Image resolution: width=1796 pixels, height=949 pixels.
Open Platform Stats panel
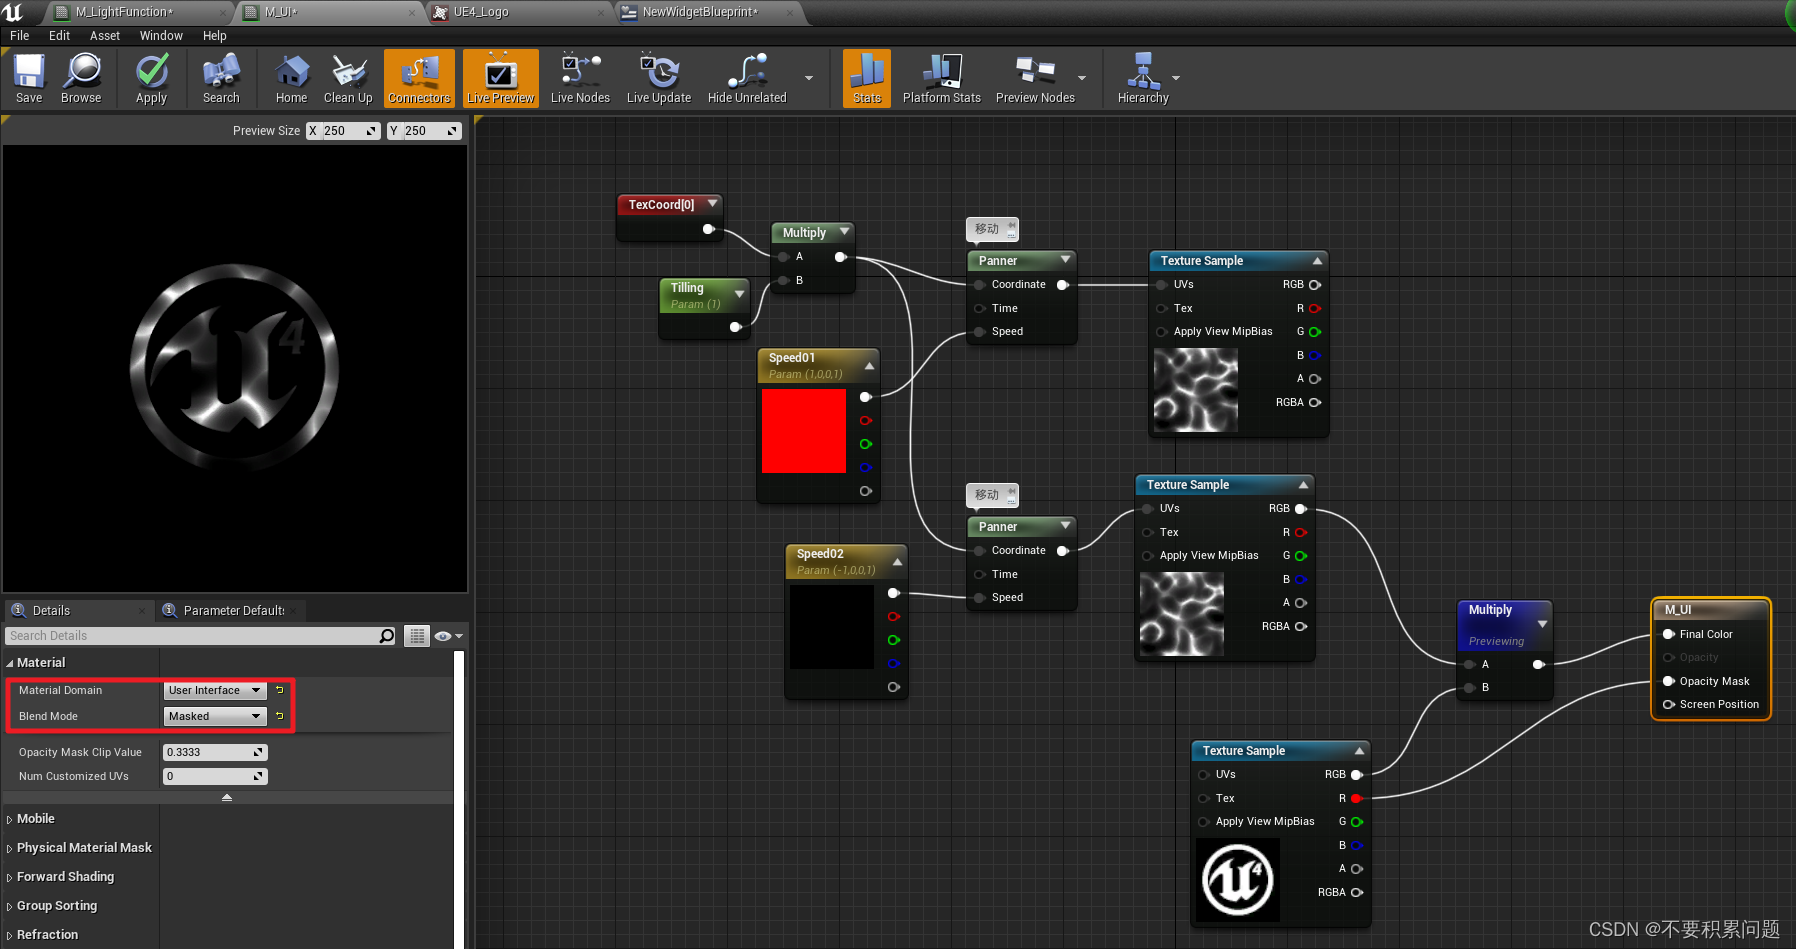coord(942,78)
